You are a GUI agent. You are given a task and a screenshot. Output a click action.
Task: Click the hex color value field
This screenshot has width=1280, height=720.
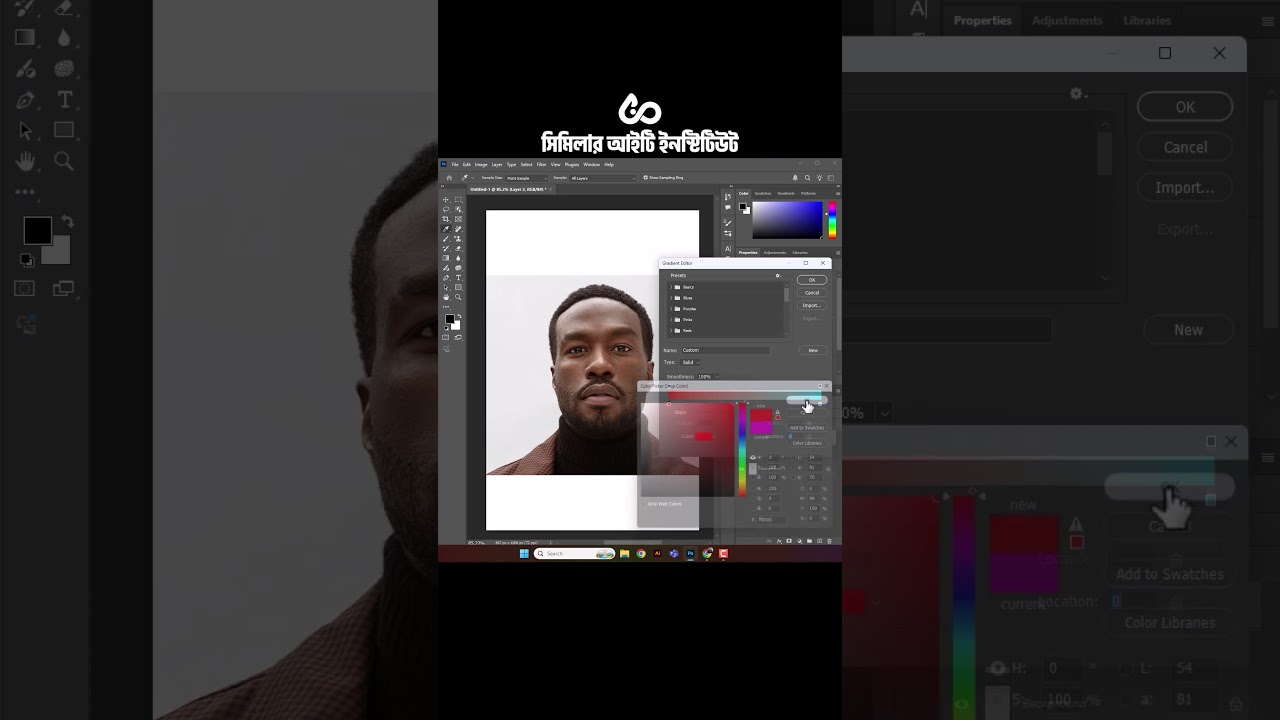point(771,519)
